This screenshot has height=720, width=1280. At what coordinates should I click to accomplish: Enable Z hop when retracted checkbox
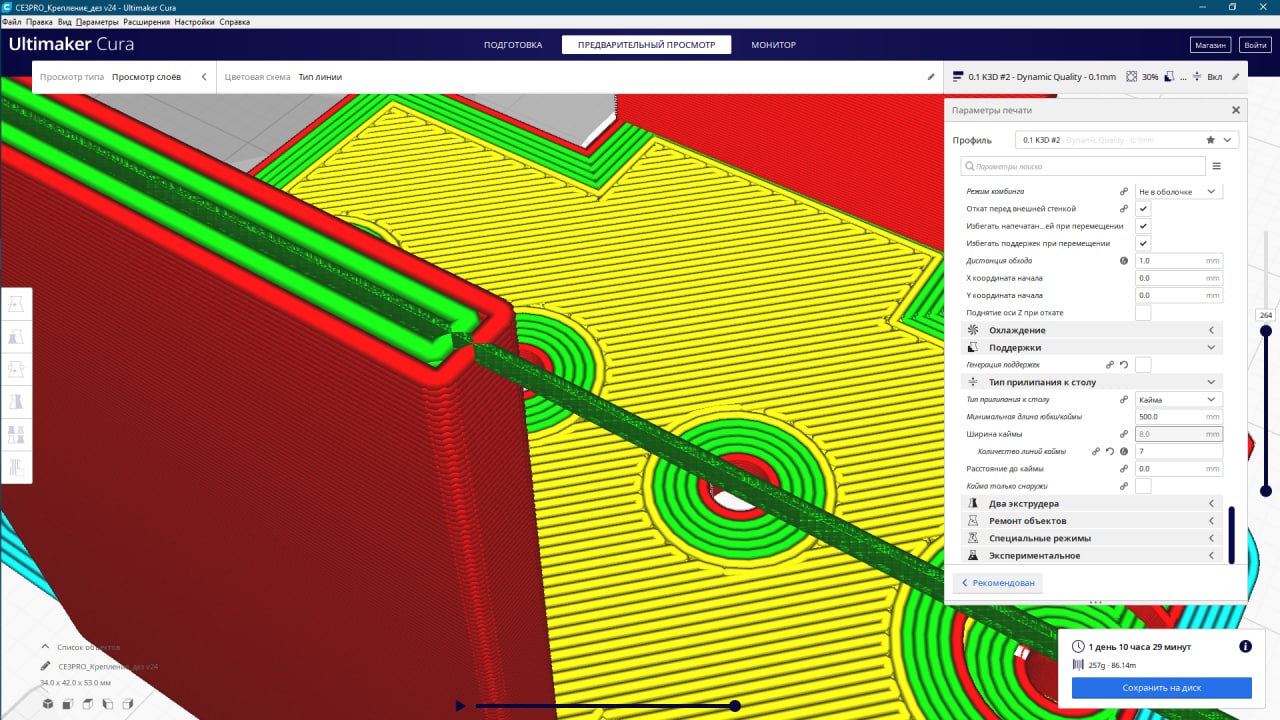pos(1143,313)
